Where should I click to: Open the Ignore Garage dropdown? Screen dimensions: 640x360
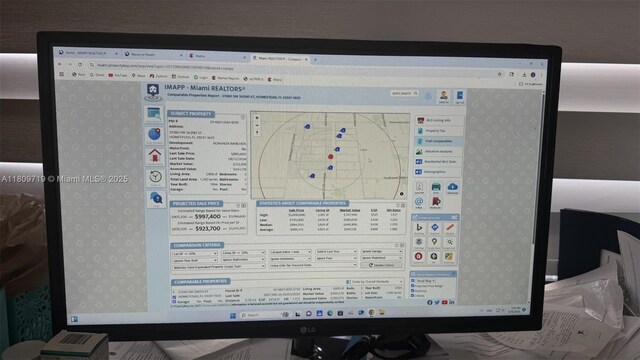click(x=381, y=251)
